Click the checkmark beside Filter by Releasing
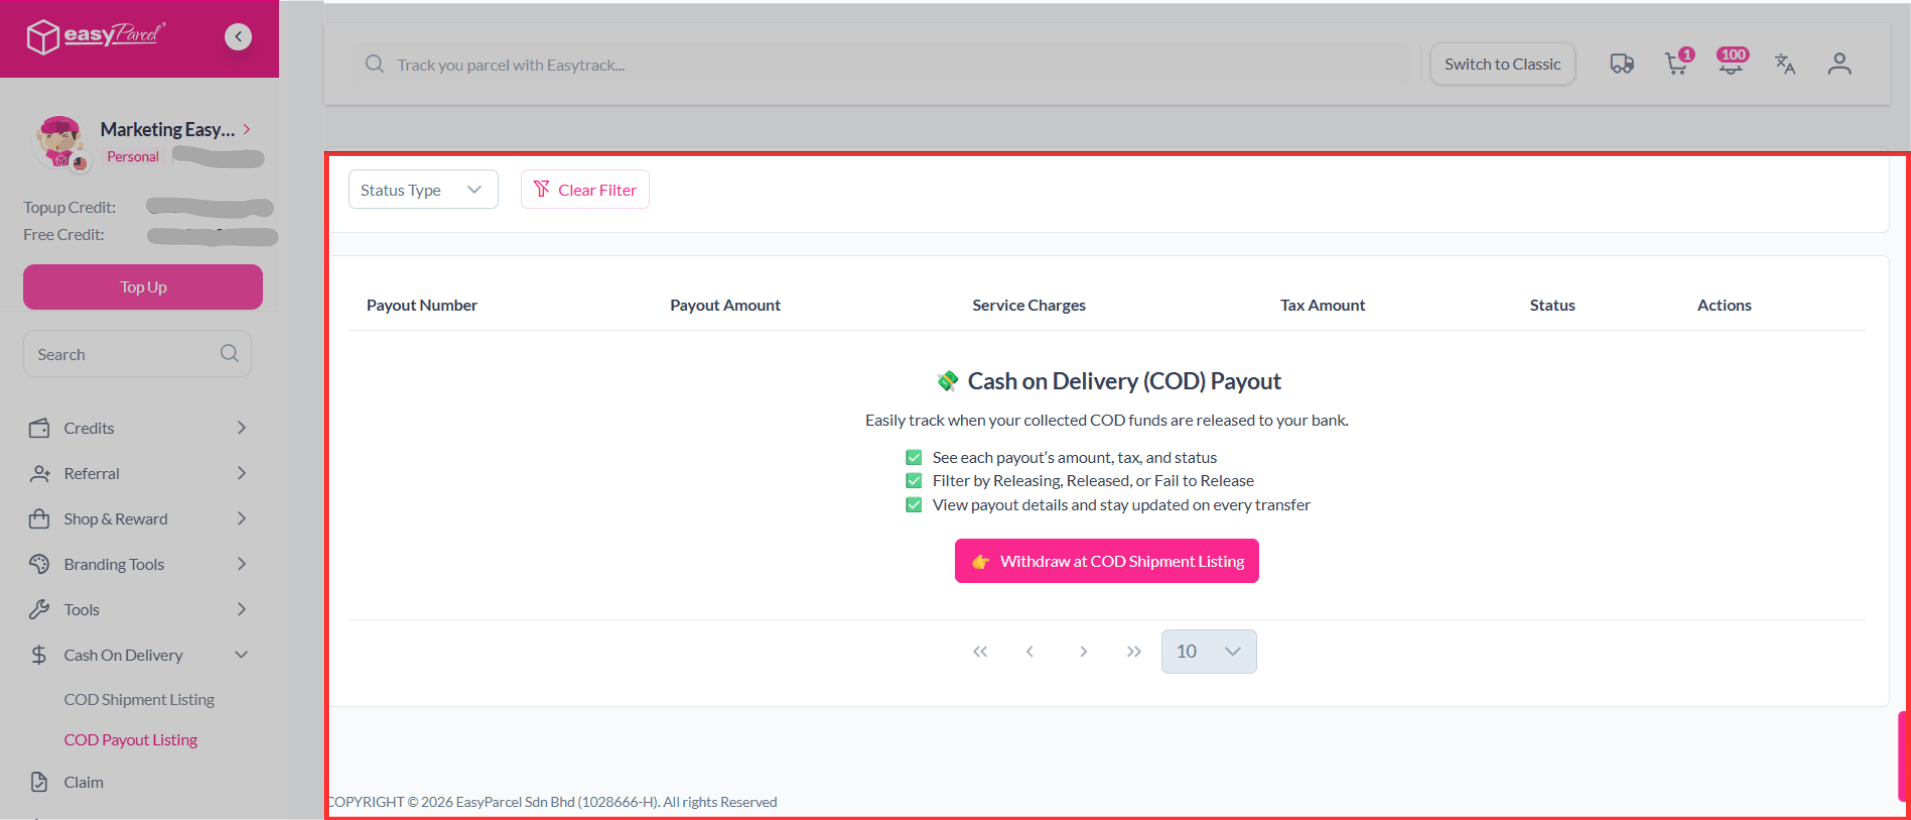Image resolution: width=1911 pixels, height=820 pixels. (913, 481)
